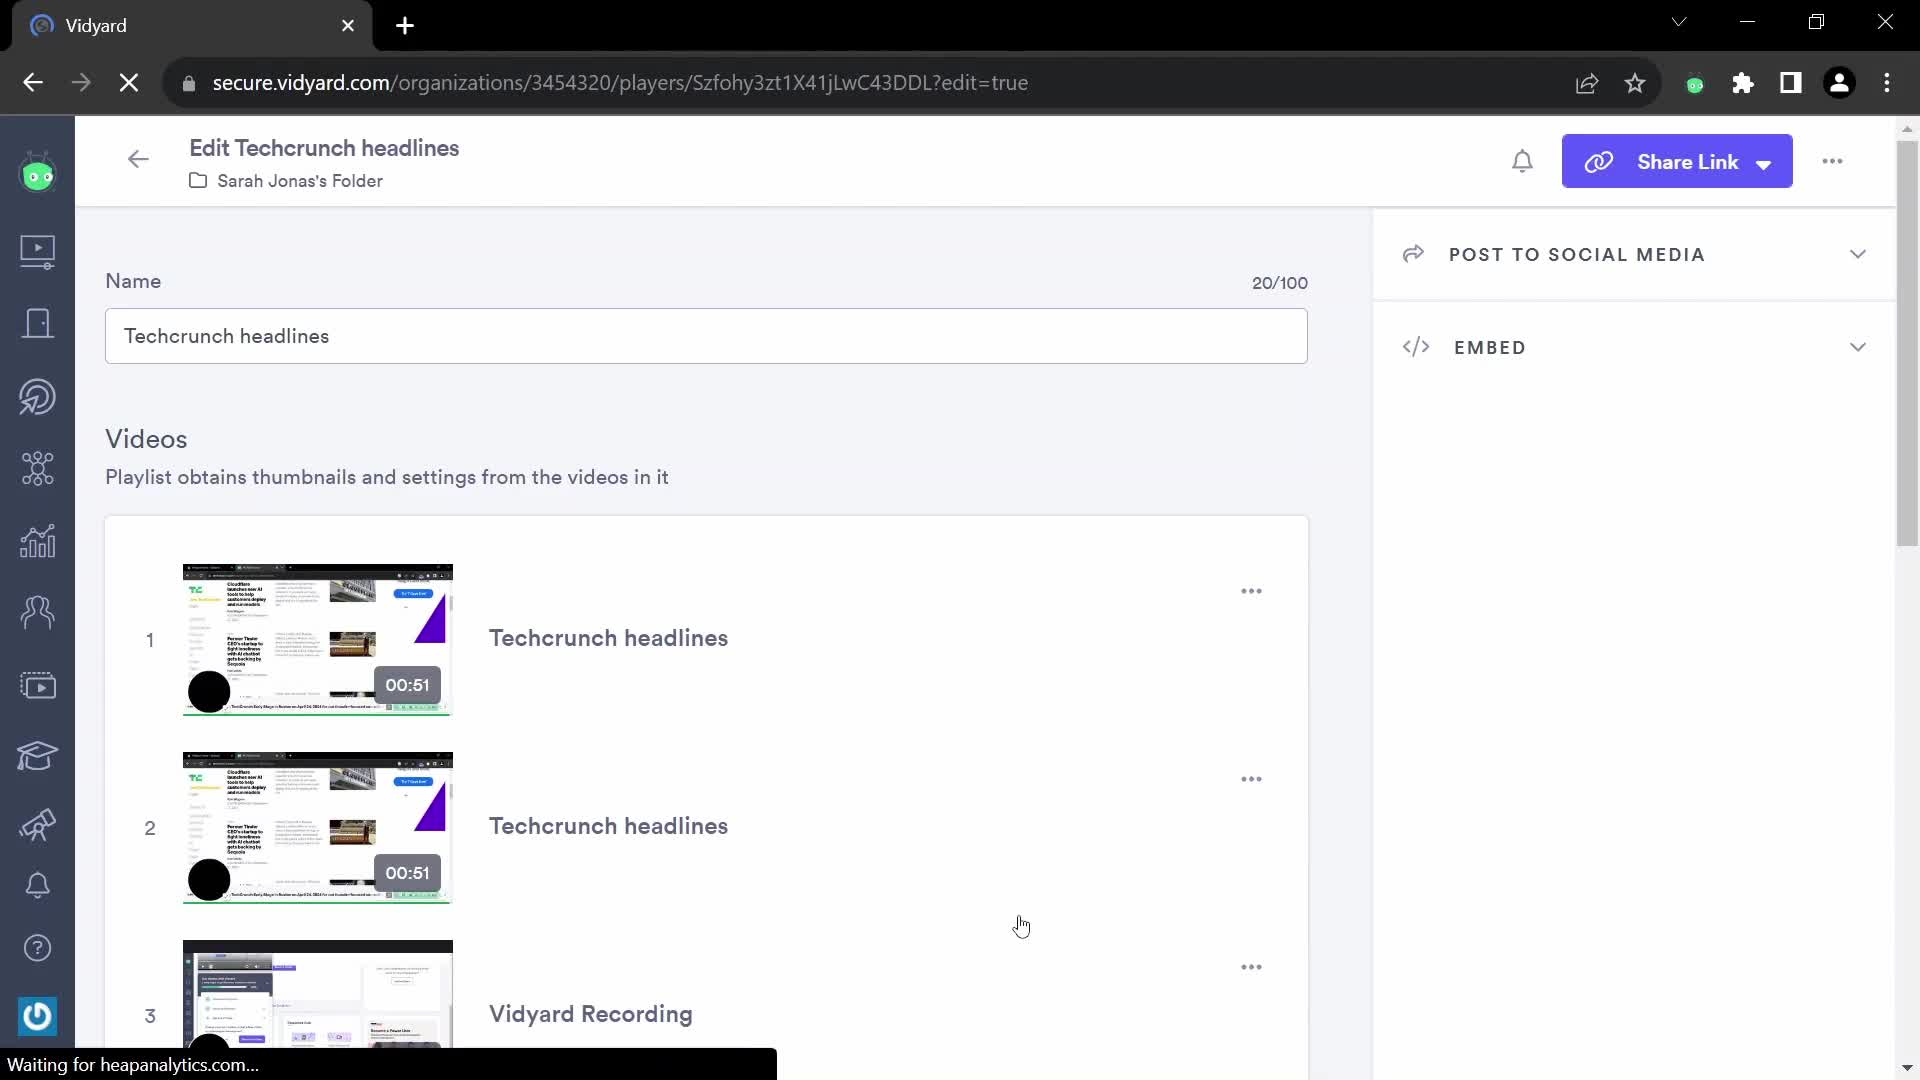1920x1080 pixels.
Task: Click the more options ellipsis on video 2
Action: 1251,779
